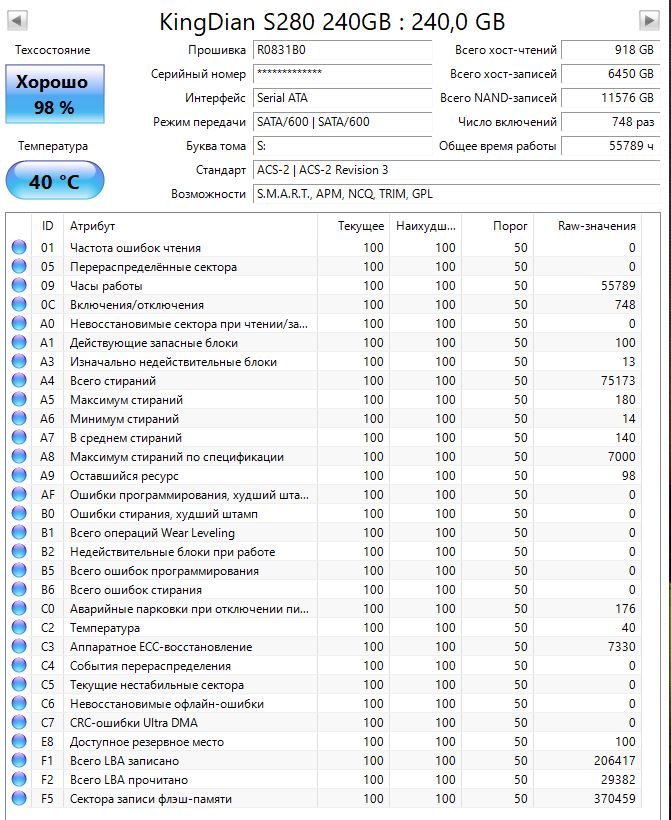The image size is (671, 820).
Task: Click status orb for Частота ошибок чтения
Action: click(19, 247)
